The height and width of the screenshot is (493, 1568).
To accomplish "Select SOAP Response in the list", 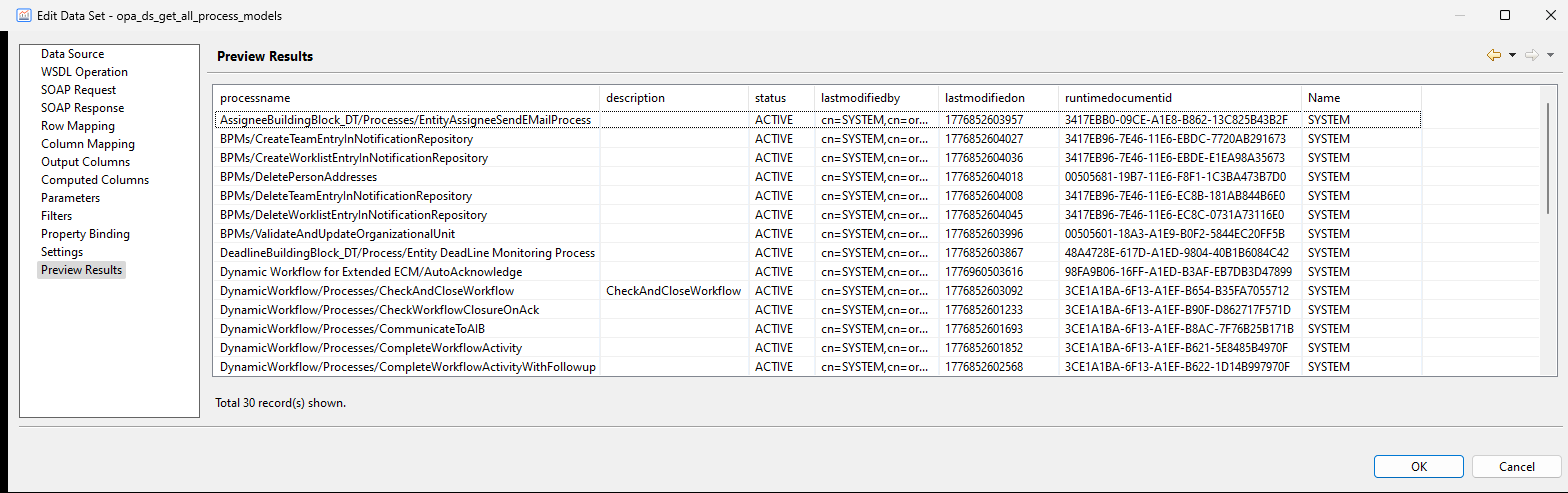I will point(82,108).
